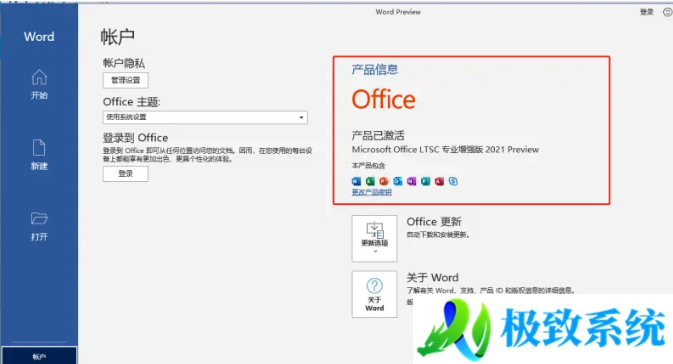Viewport: 673px width, 364px height.
Task: Click the 关于 Word about button
Action: pyautogui.click(x=374, y=294)
